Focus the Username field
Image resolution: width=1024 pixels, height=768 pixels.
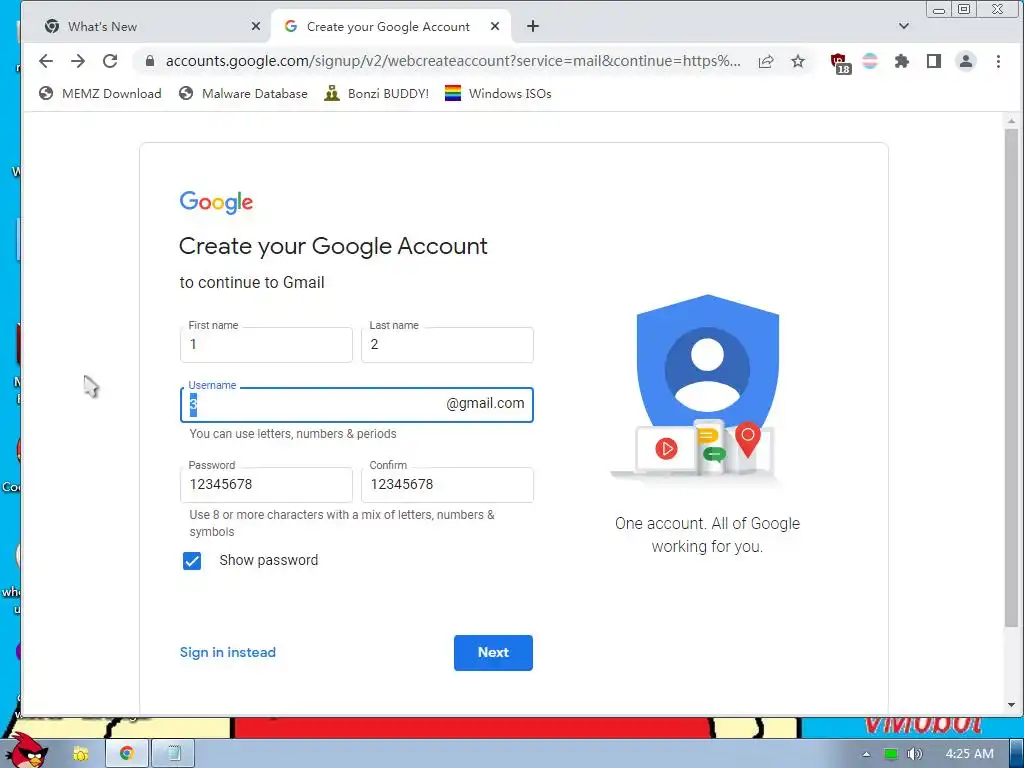pos(357,405)
